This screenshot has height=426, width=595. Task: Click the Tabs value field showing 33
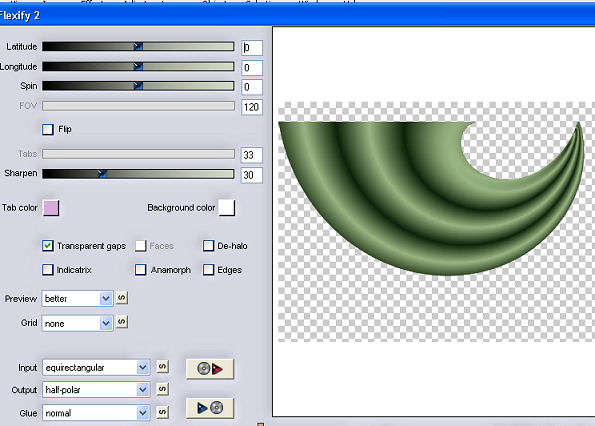252,155
